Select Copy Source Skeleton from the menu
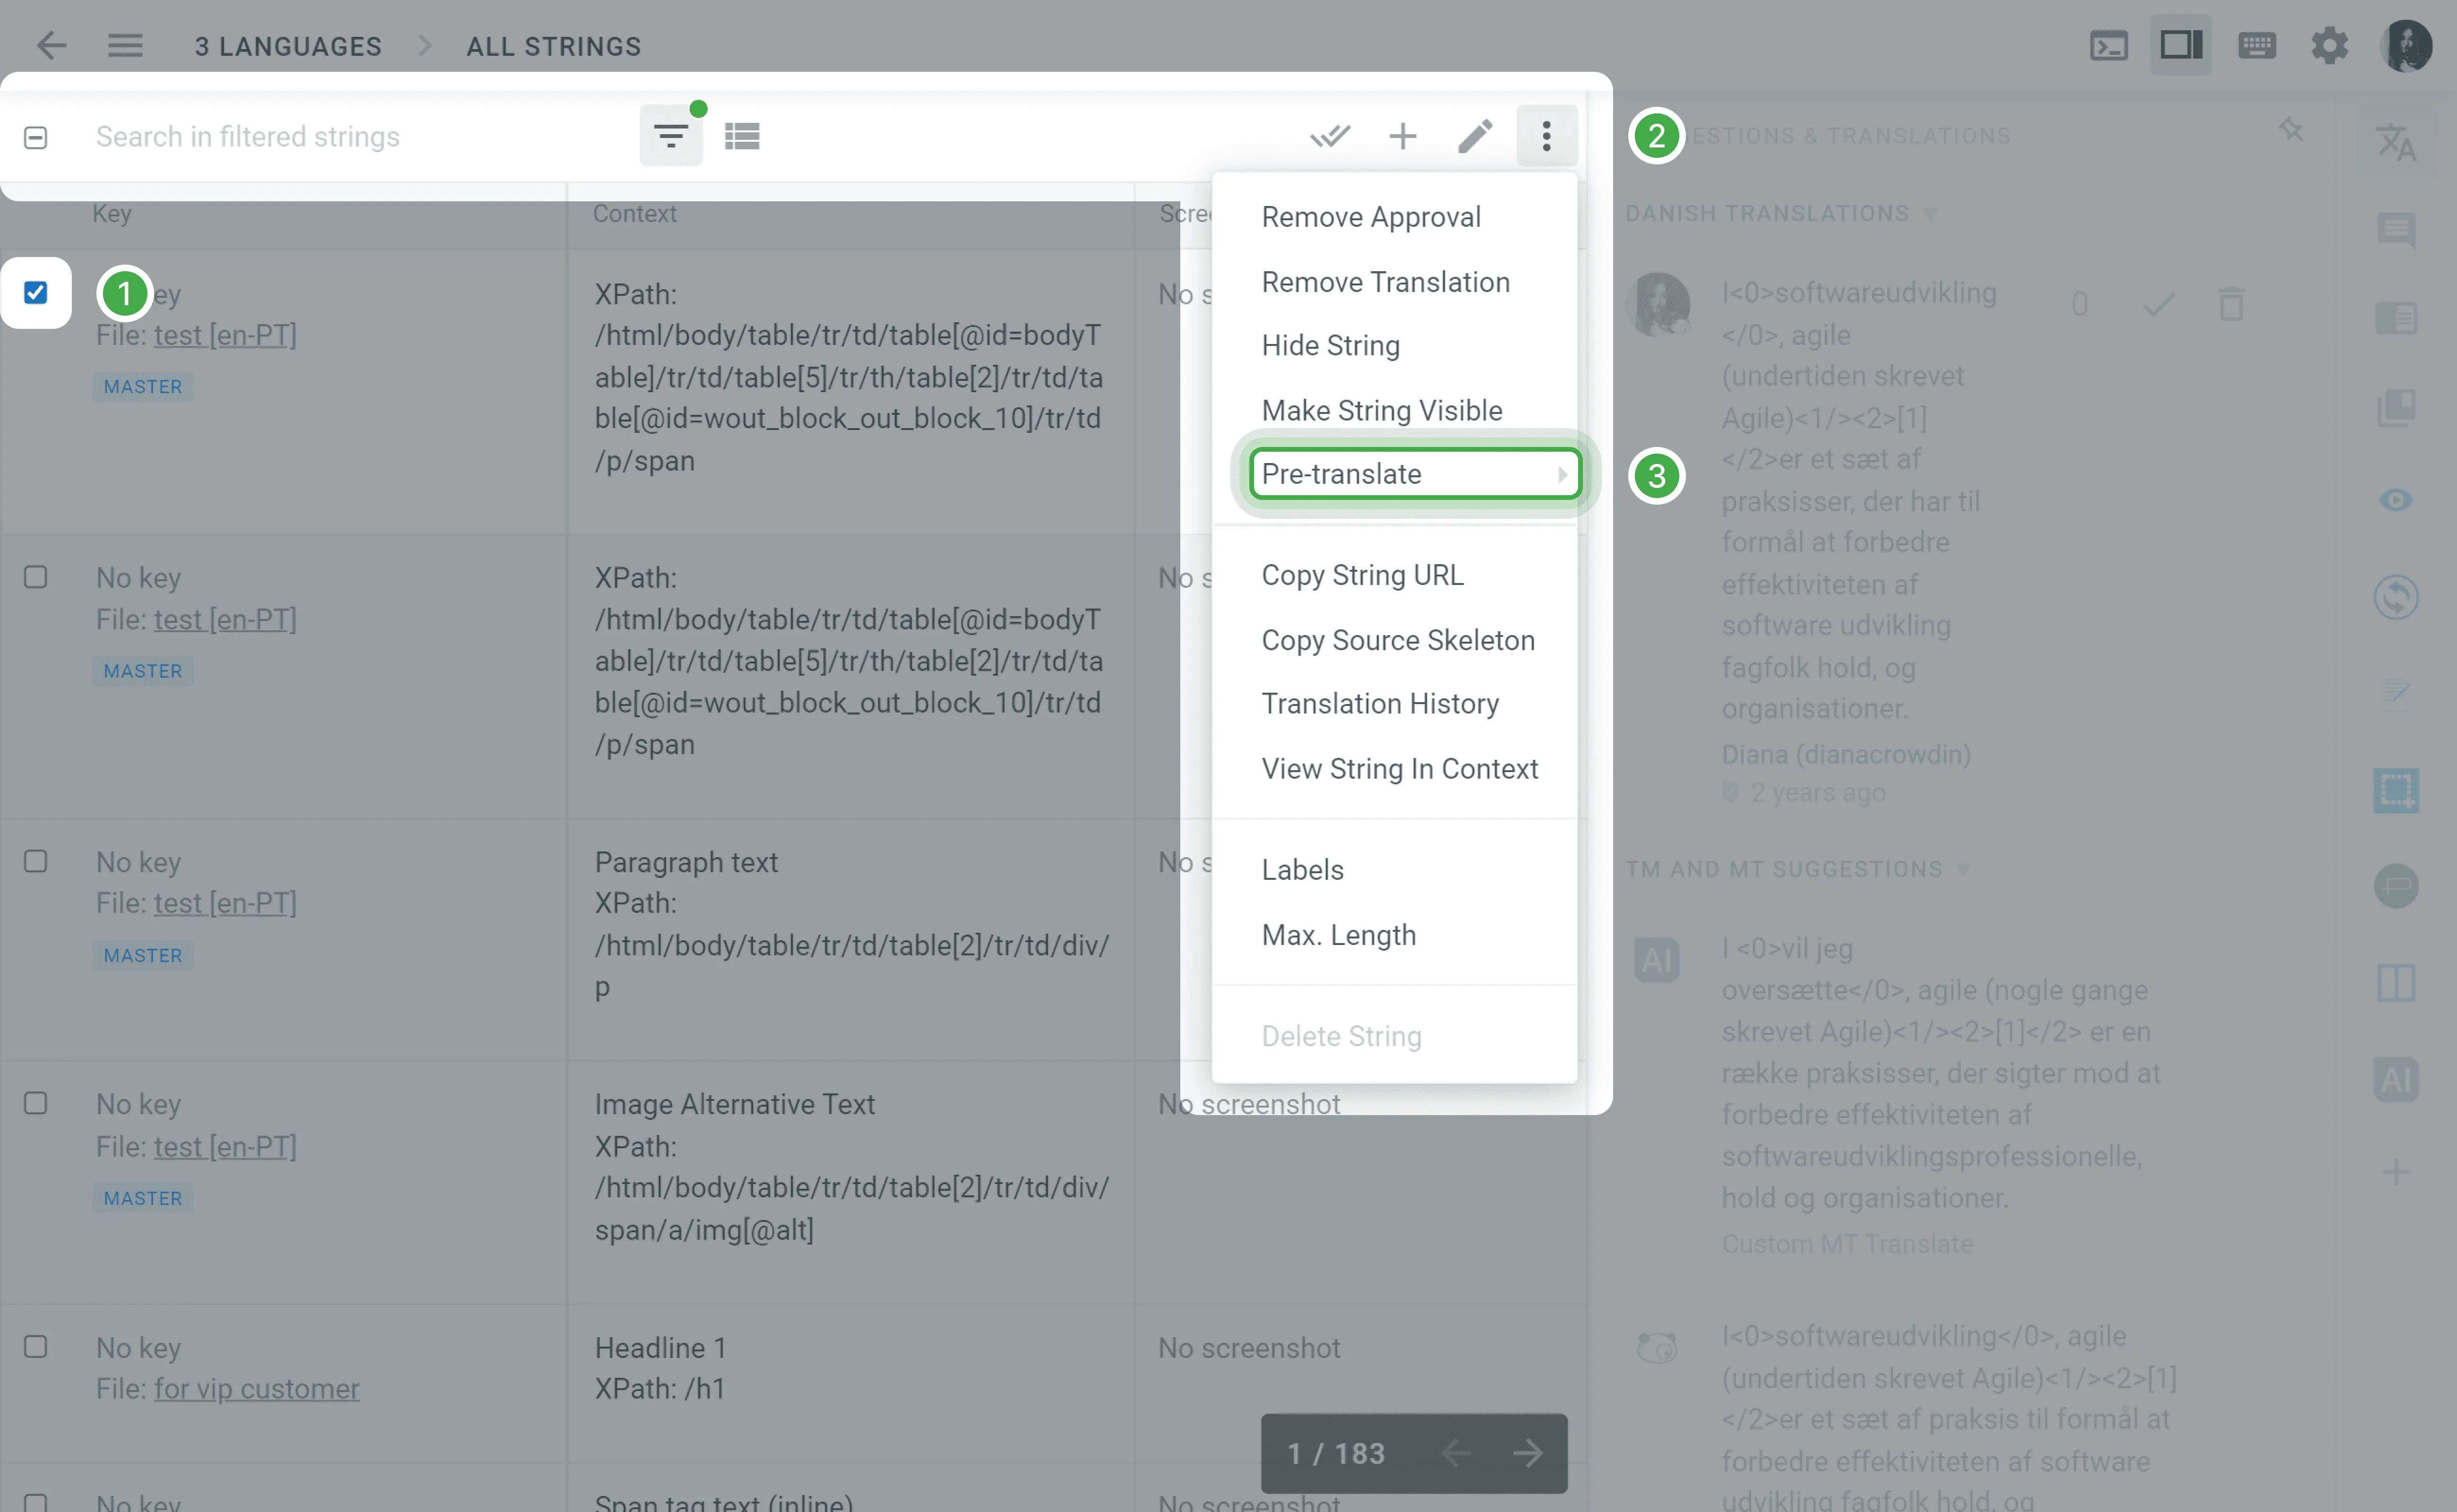The image size is (2457, 1512). pos(1398,640)
